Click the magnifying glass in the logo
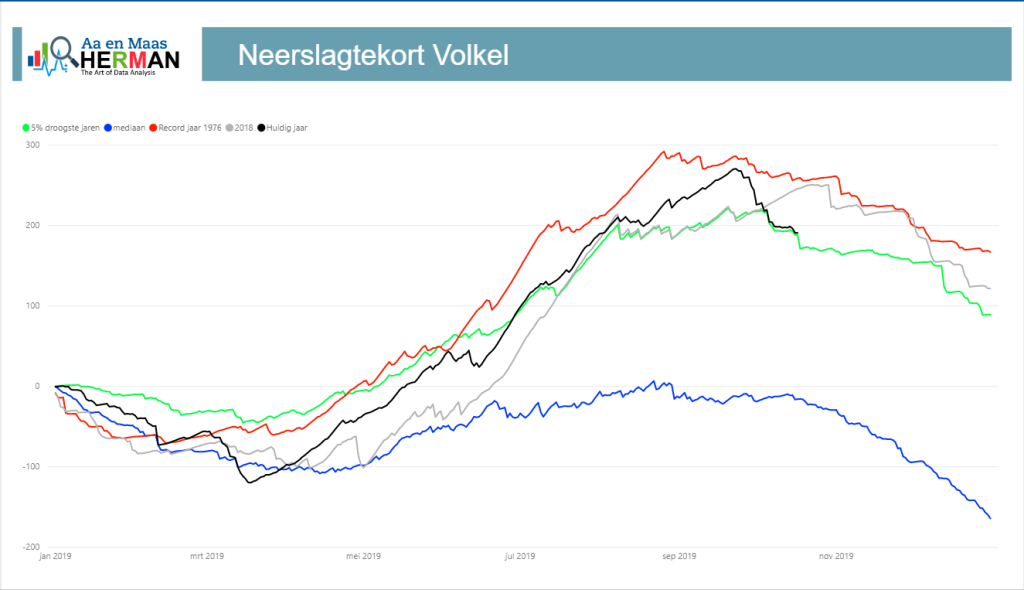1024x590 pixels. coord(63,51)
